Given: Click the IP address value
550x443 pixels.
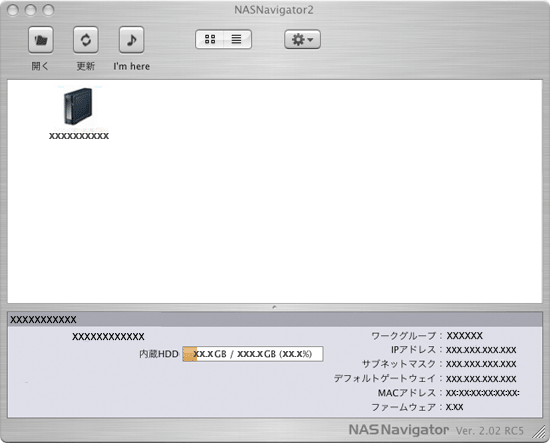Looking at the screenshot, I should pos(481,350).
